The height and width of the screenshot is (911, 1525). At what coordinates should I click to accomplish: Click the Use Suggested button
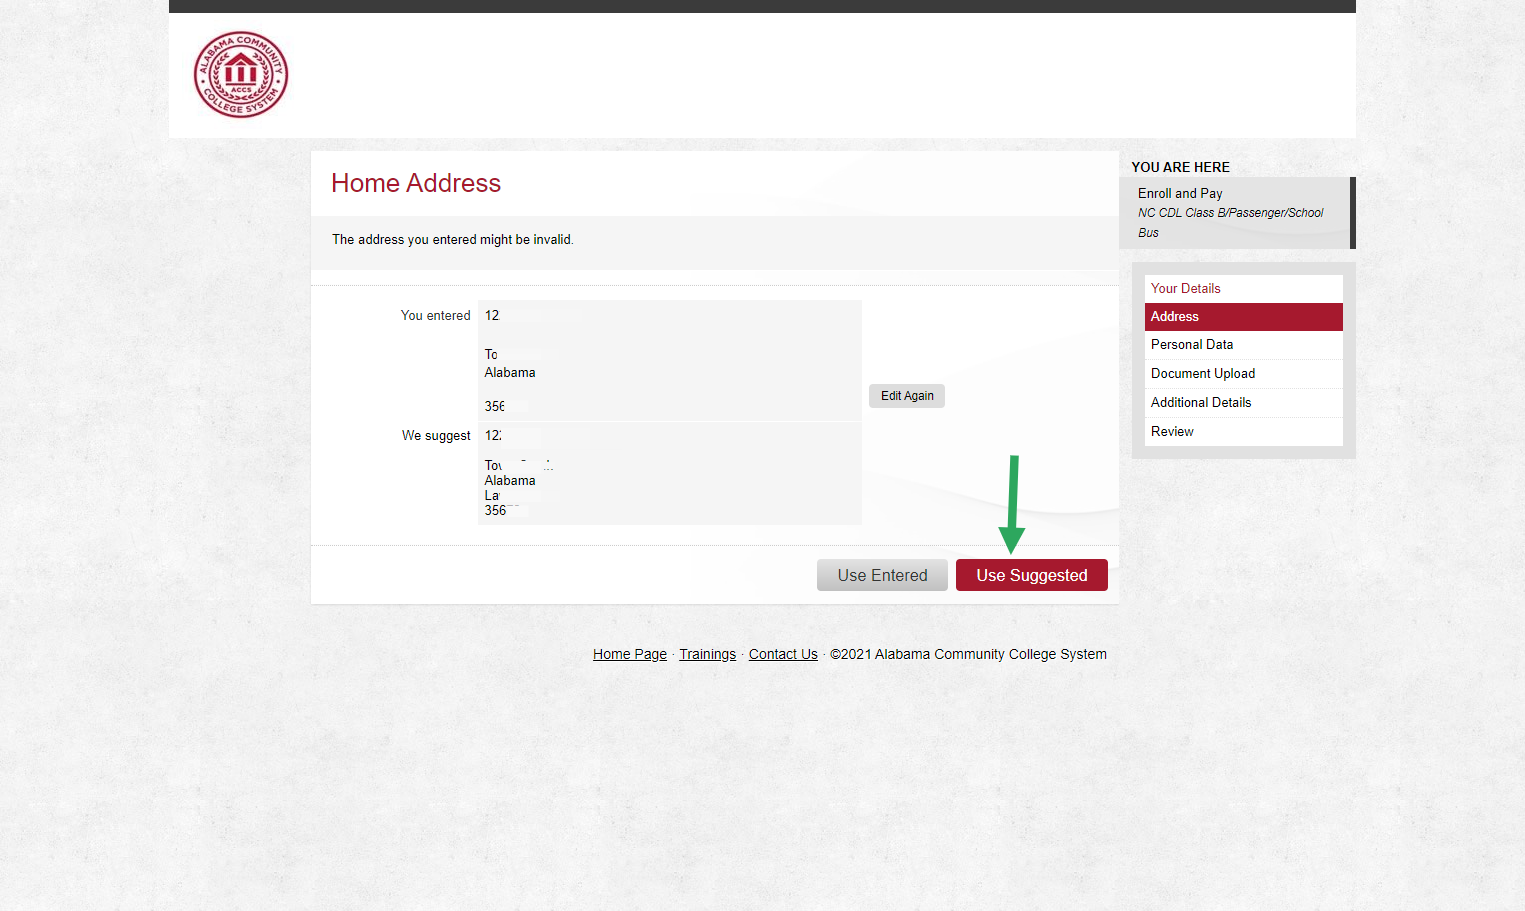1032,575
